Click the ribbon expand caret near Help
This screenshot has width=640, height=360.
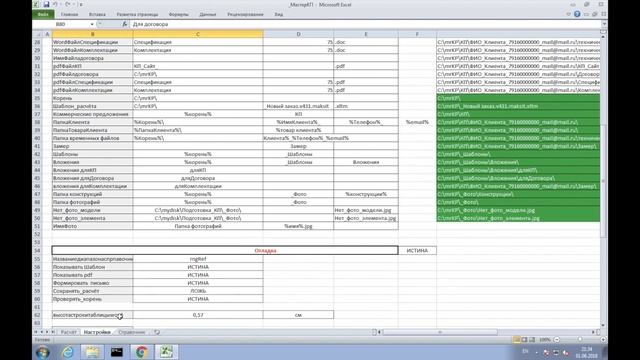(x=569, y=14)
